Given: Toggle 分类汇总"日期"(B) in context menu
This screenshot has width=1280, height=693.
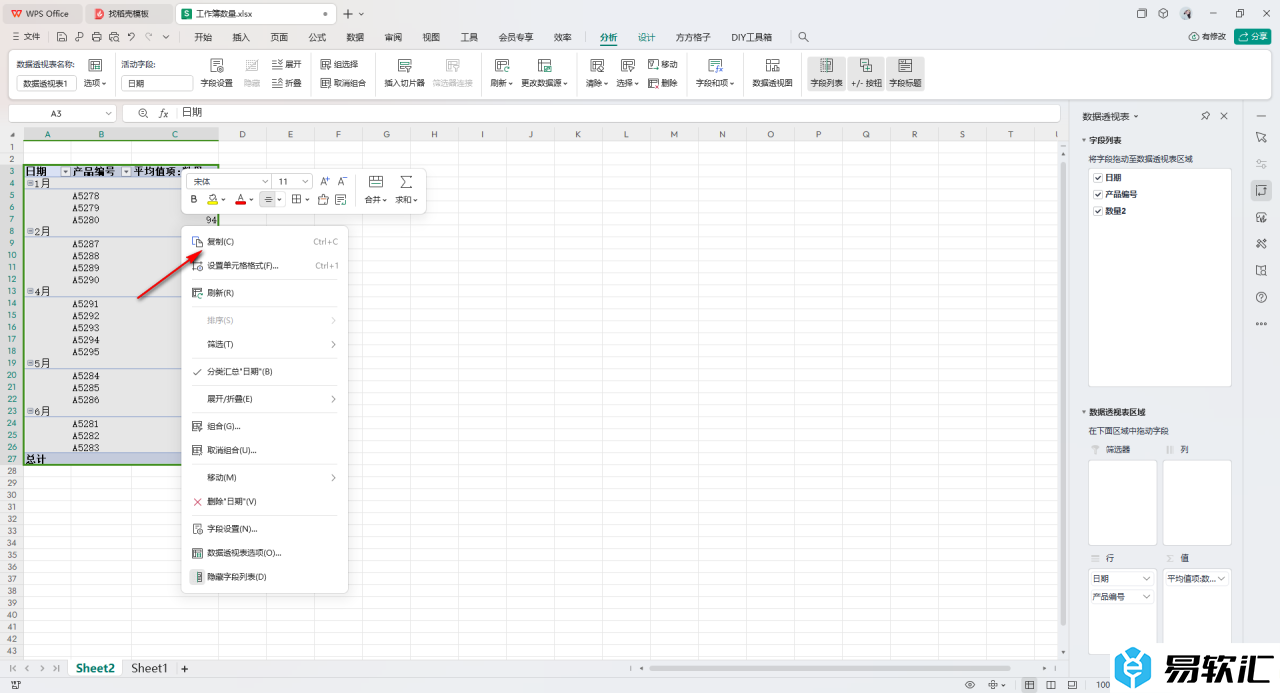Looking at the screenshot, I should point(264,371).
